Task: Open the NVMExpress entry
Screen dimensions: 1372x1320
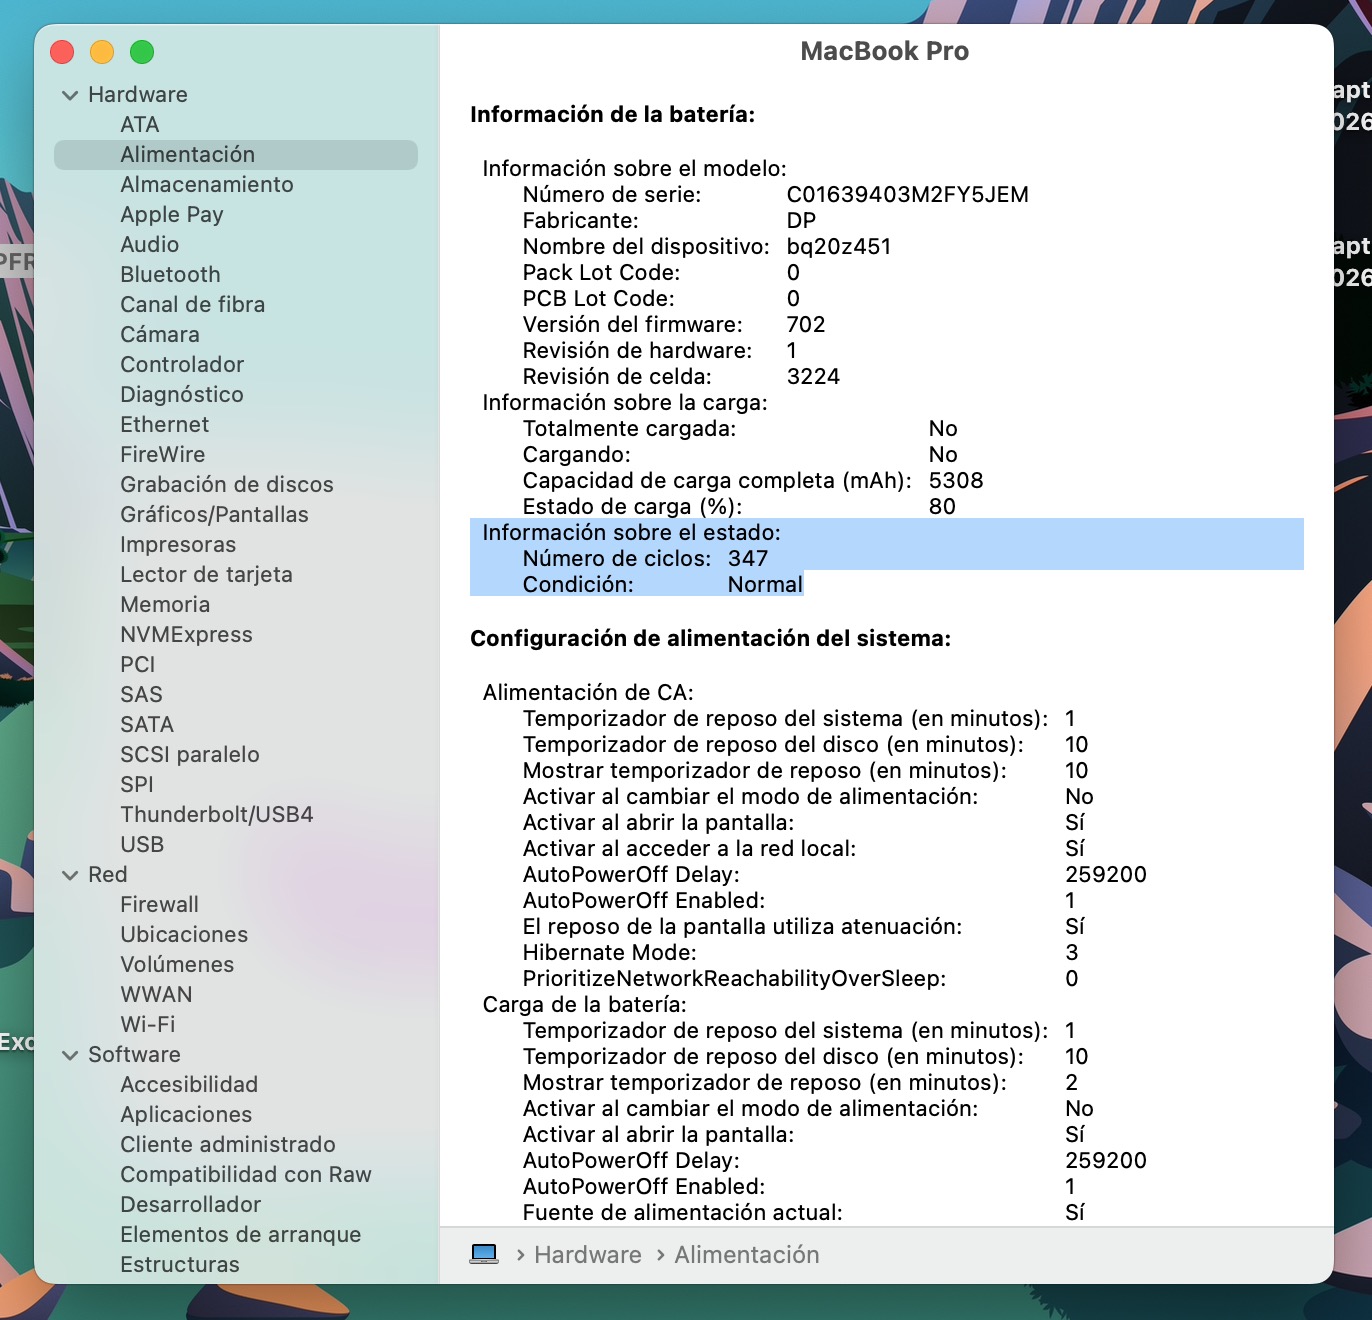Action: click(186, 635)
